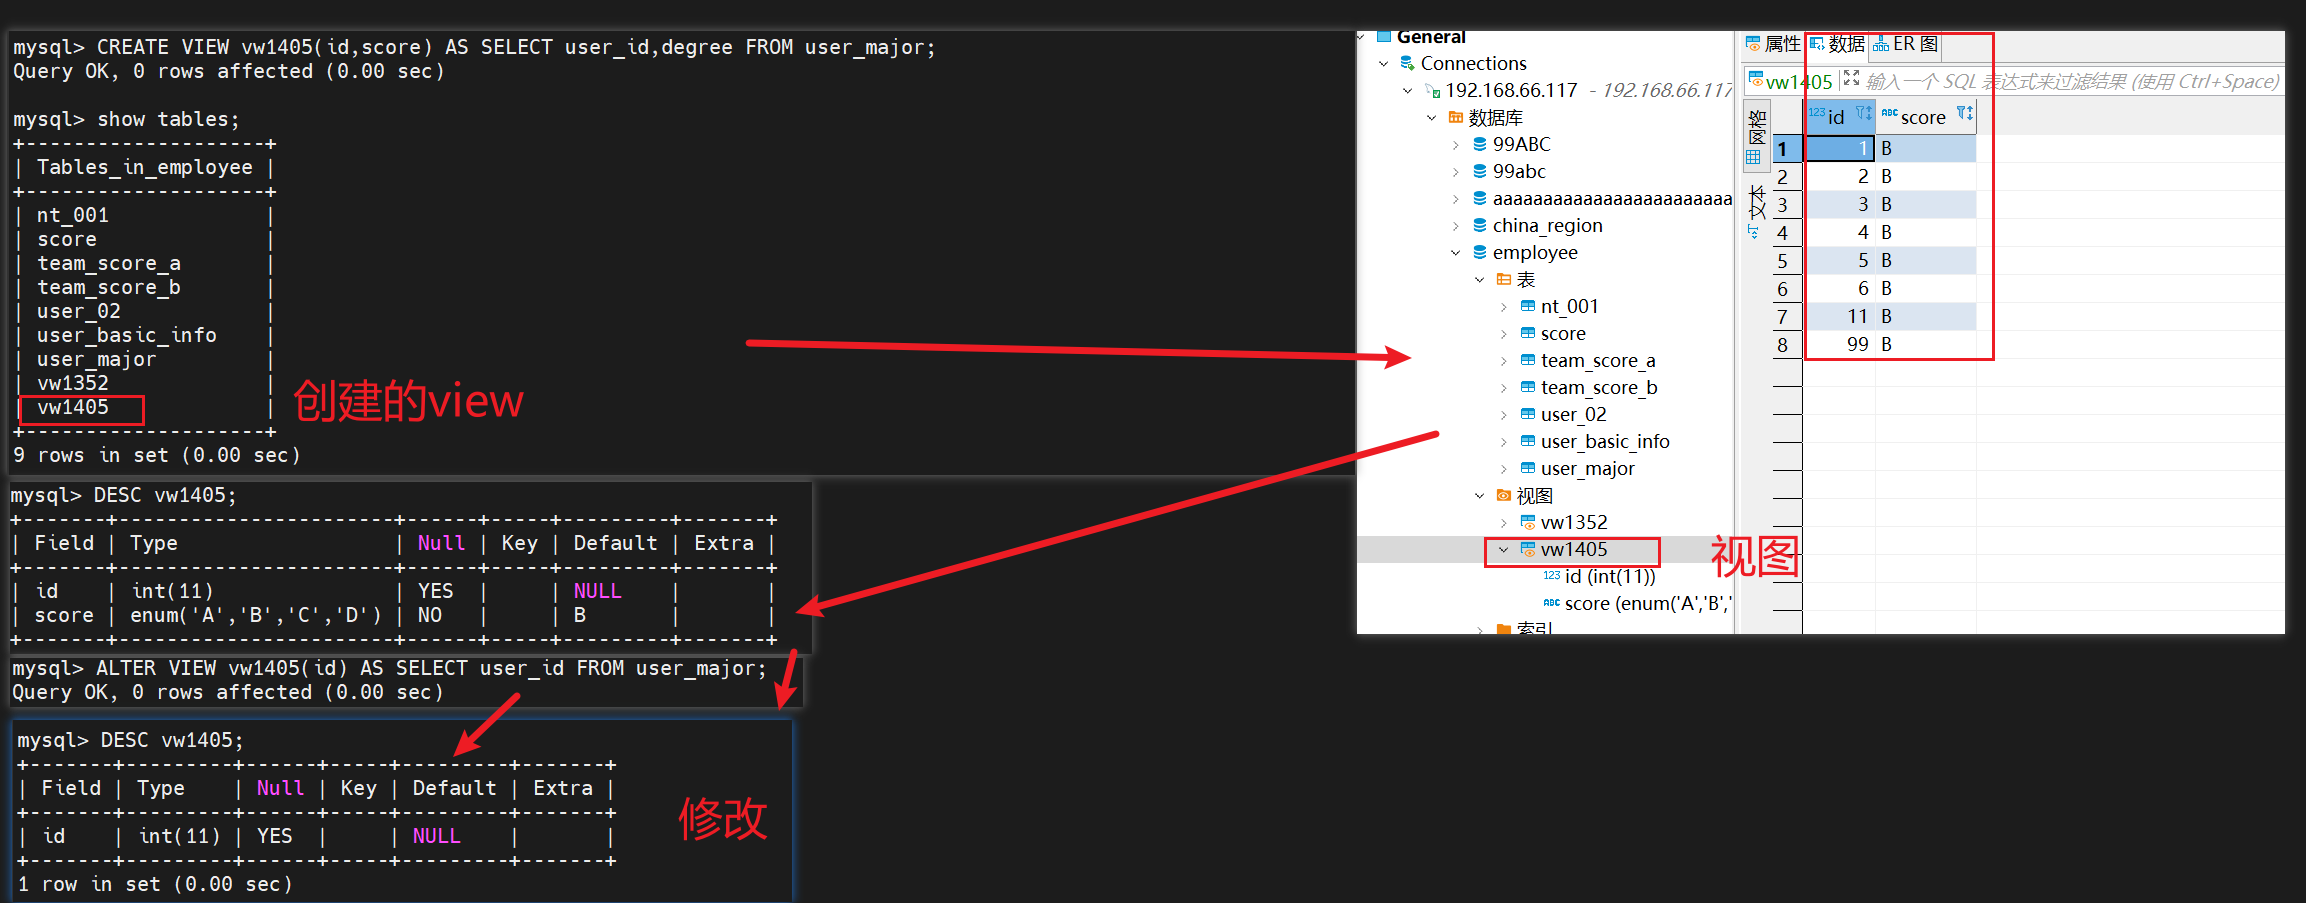Click the user_basic_info table icon in tree
Image resolution: width=2306 pixels, height=903 pixels.
1528,441
